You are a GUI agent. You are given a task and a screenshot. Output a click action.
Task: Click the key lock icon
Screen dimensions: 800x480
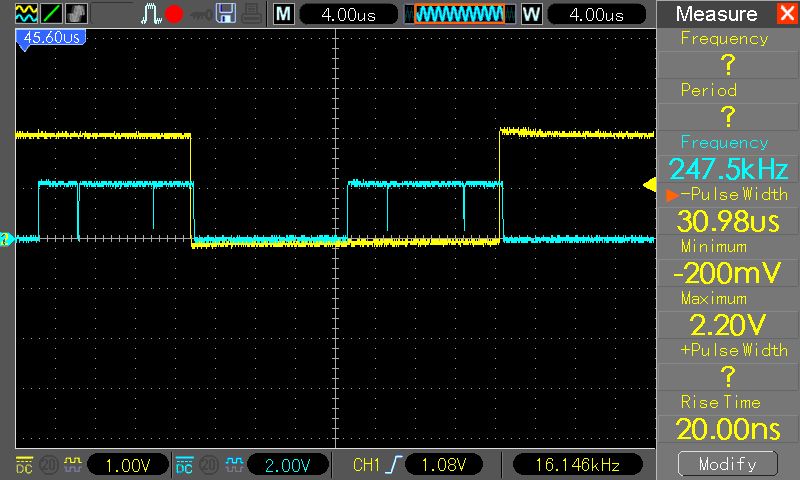click(x=201, y=14)
